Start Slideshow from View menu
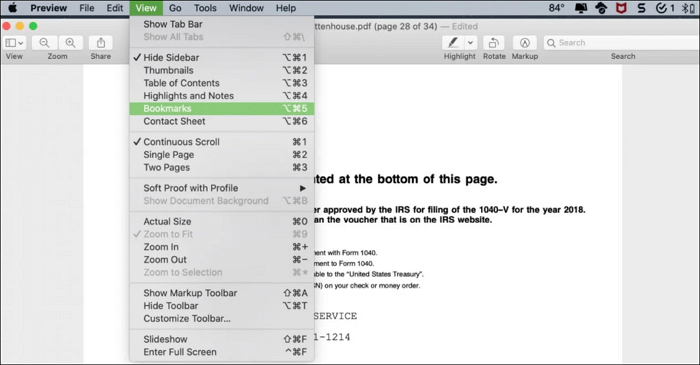 [222, 339]
